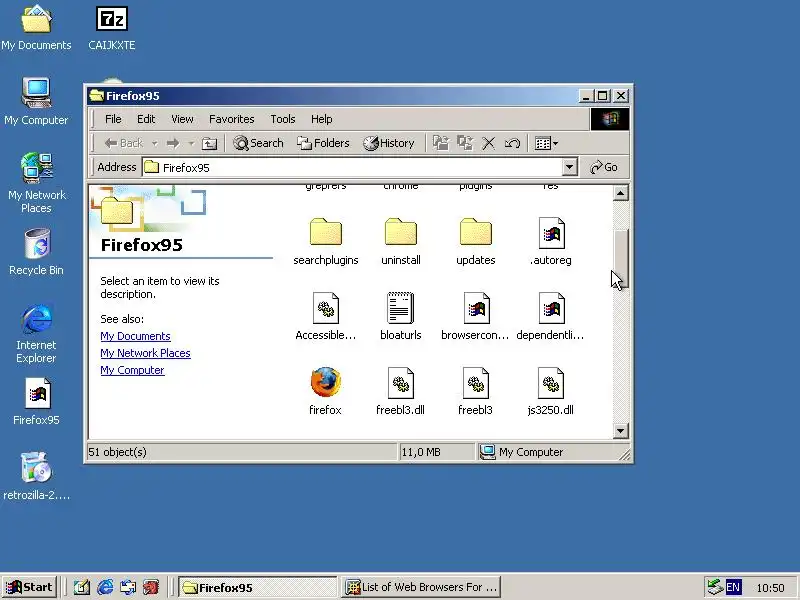Expand the Forward history dropdown arrow
This screenshot has height=600, width=800.
(x=191, y=143)
